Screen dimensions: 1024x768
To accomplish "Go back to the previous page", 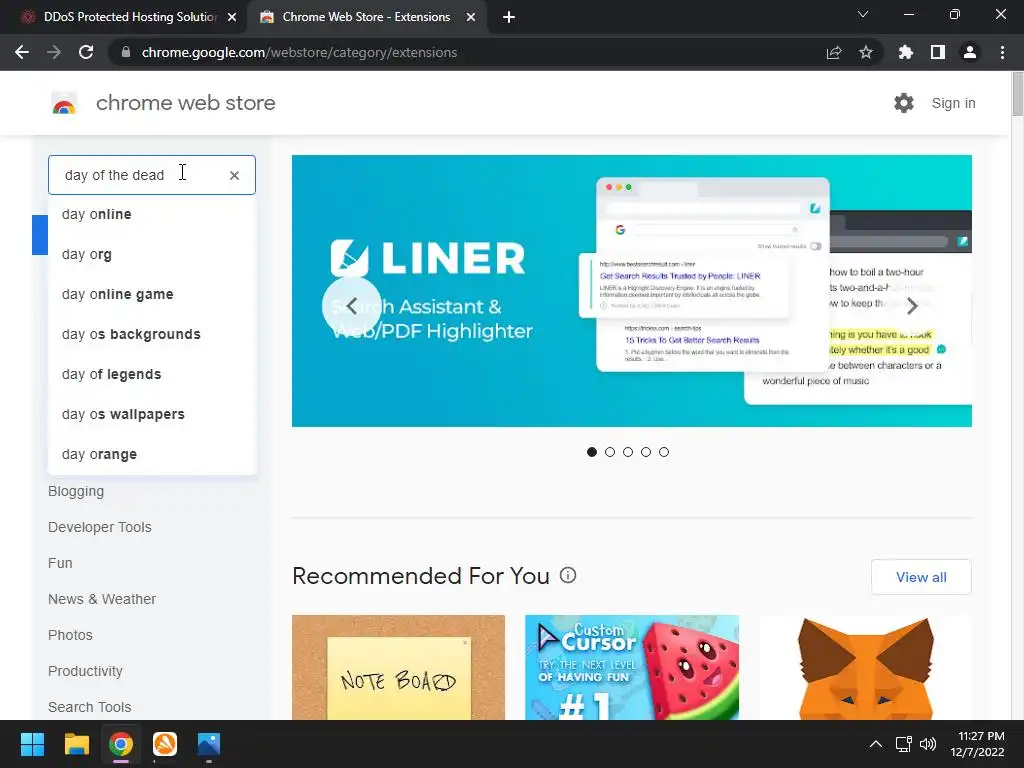I will pyautogui.click(x=22, y=52).
